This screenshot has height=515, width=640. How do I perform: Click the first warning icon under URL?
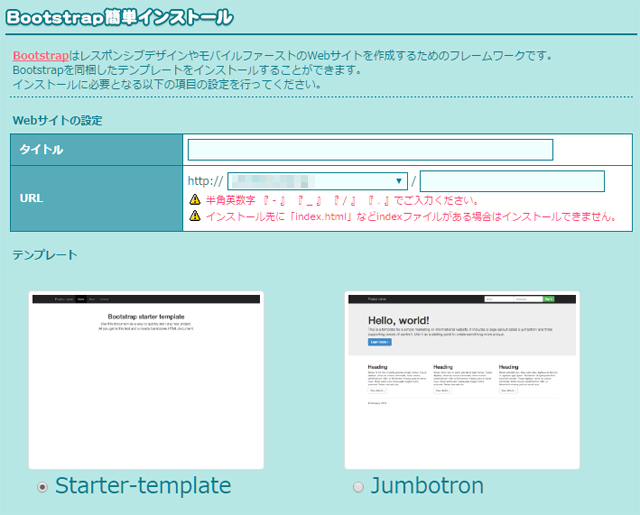[x=195, y=200]
